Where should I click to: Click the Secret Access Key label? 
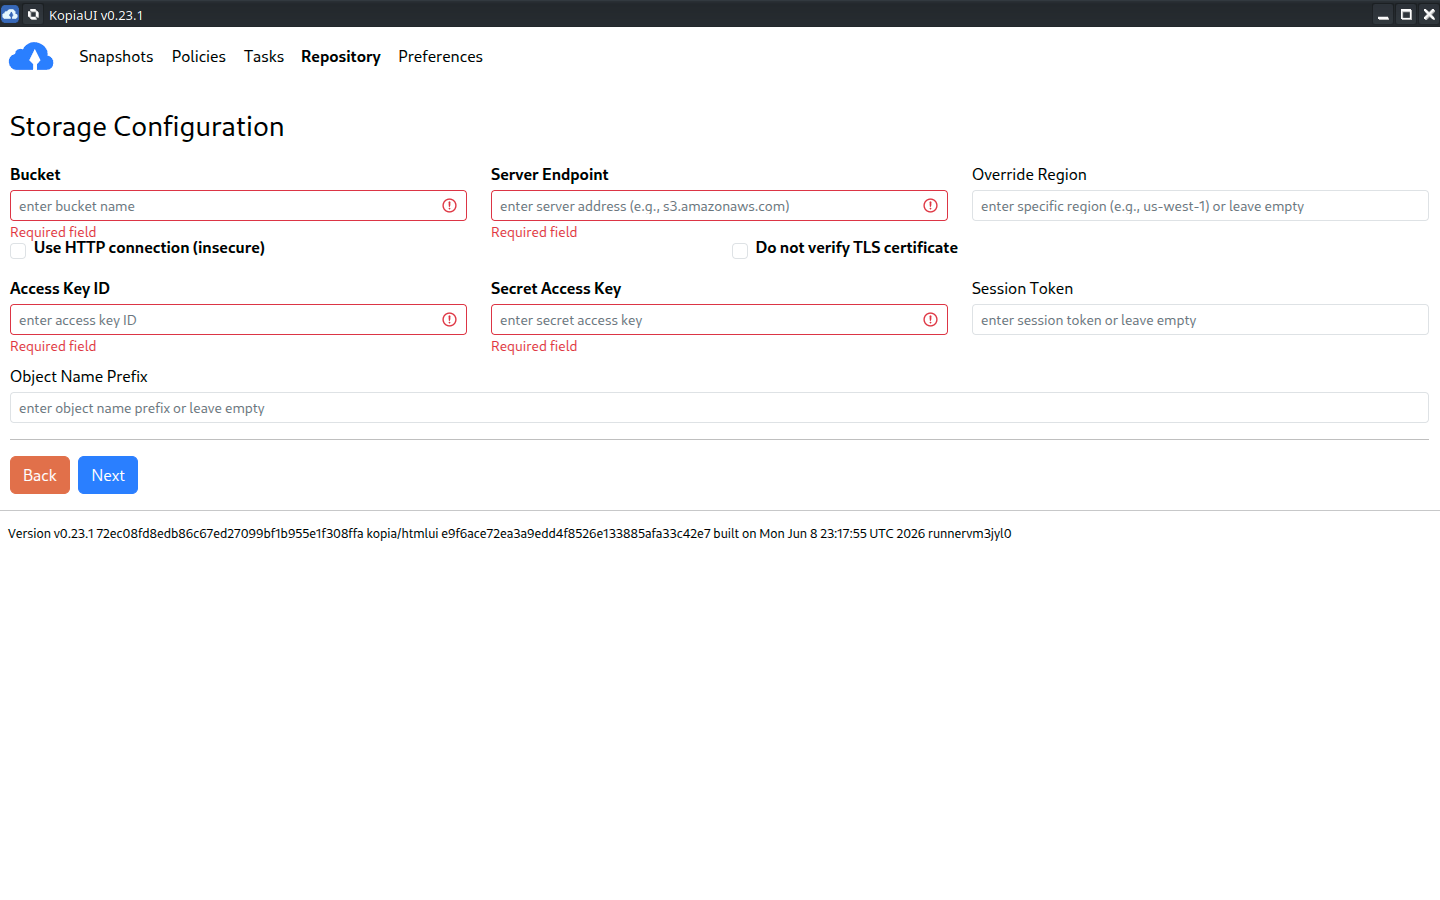click(x=556, y=288)
